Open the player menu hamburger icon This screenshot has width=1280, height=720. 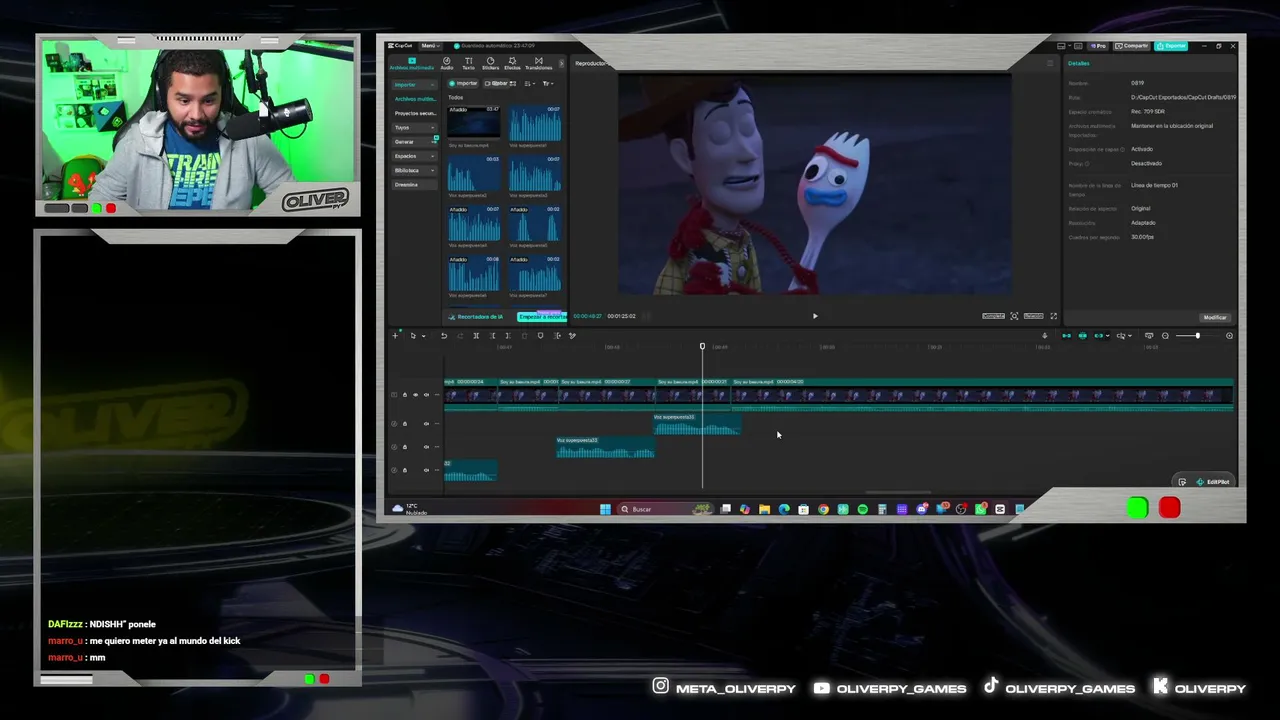point(1050,63)
